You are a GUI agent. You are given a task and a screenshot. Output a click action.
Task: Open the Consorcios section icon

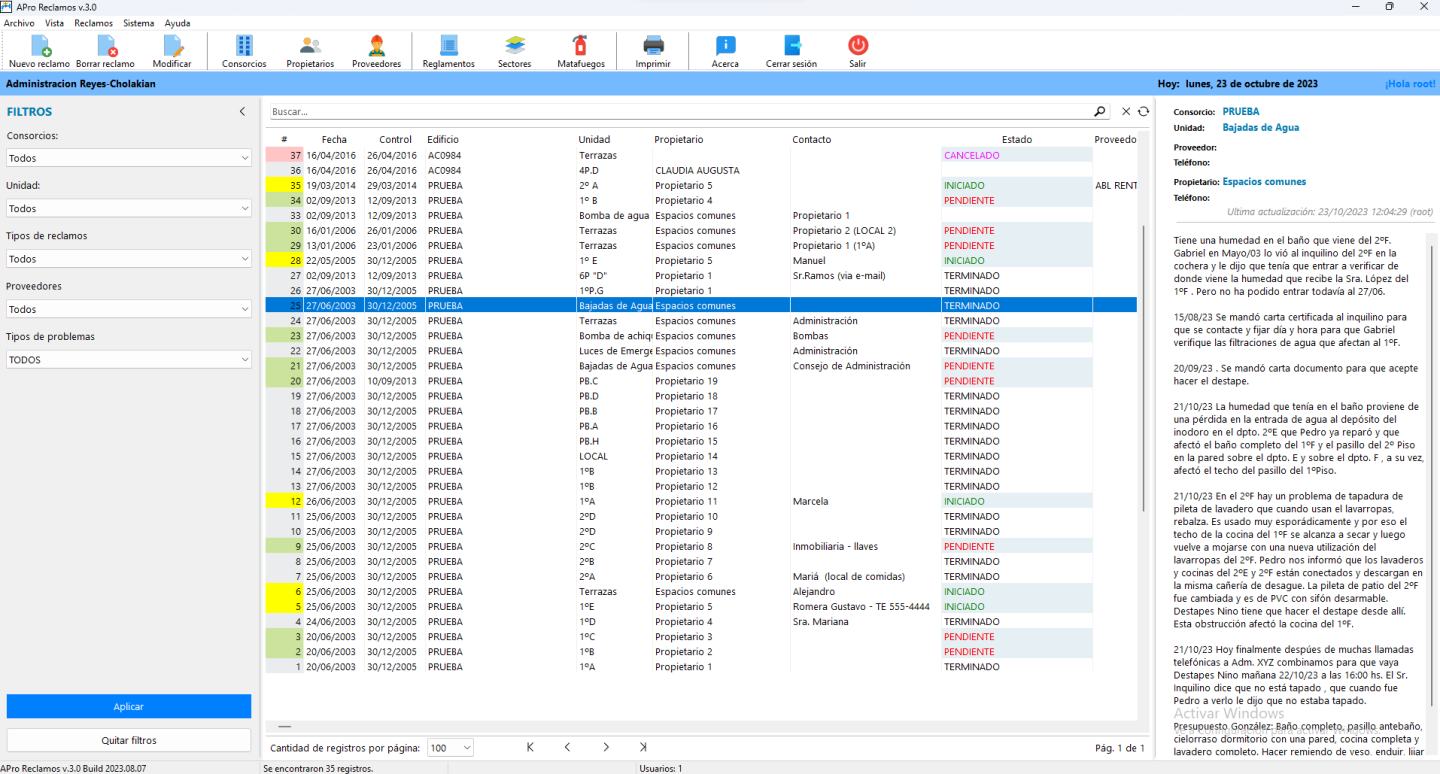coord(244,46)
